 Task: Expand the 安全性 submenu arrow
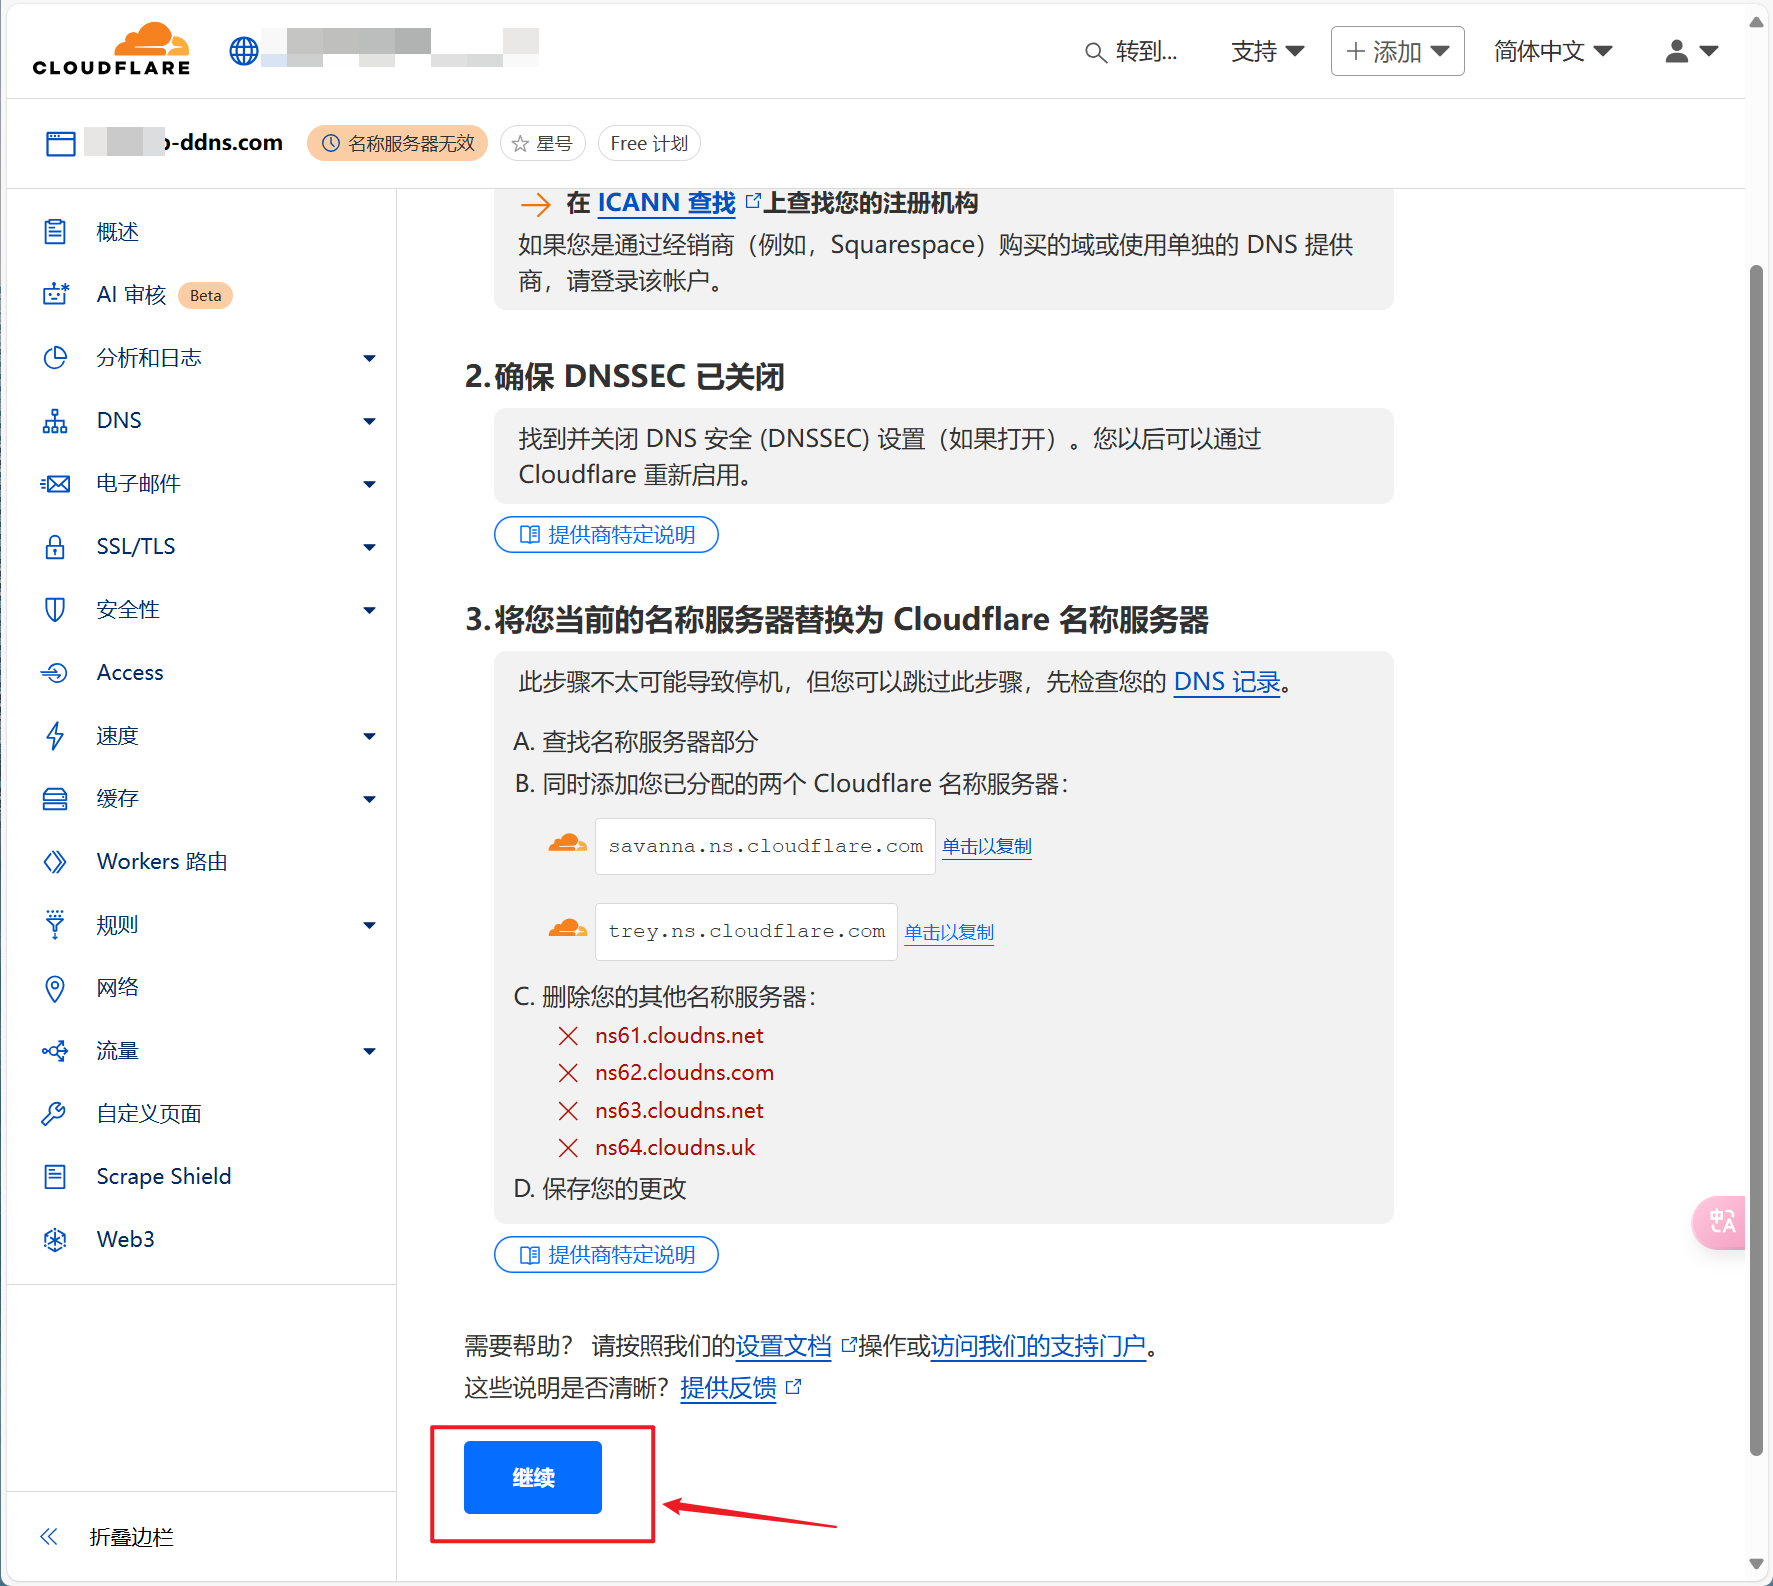coord(369,610)
